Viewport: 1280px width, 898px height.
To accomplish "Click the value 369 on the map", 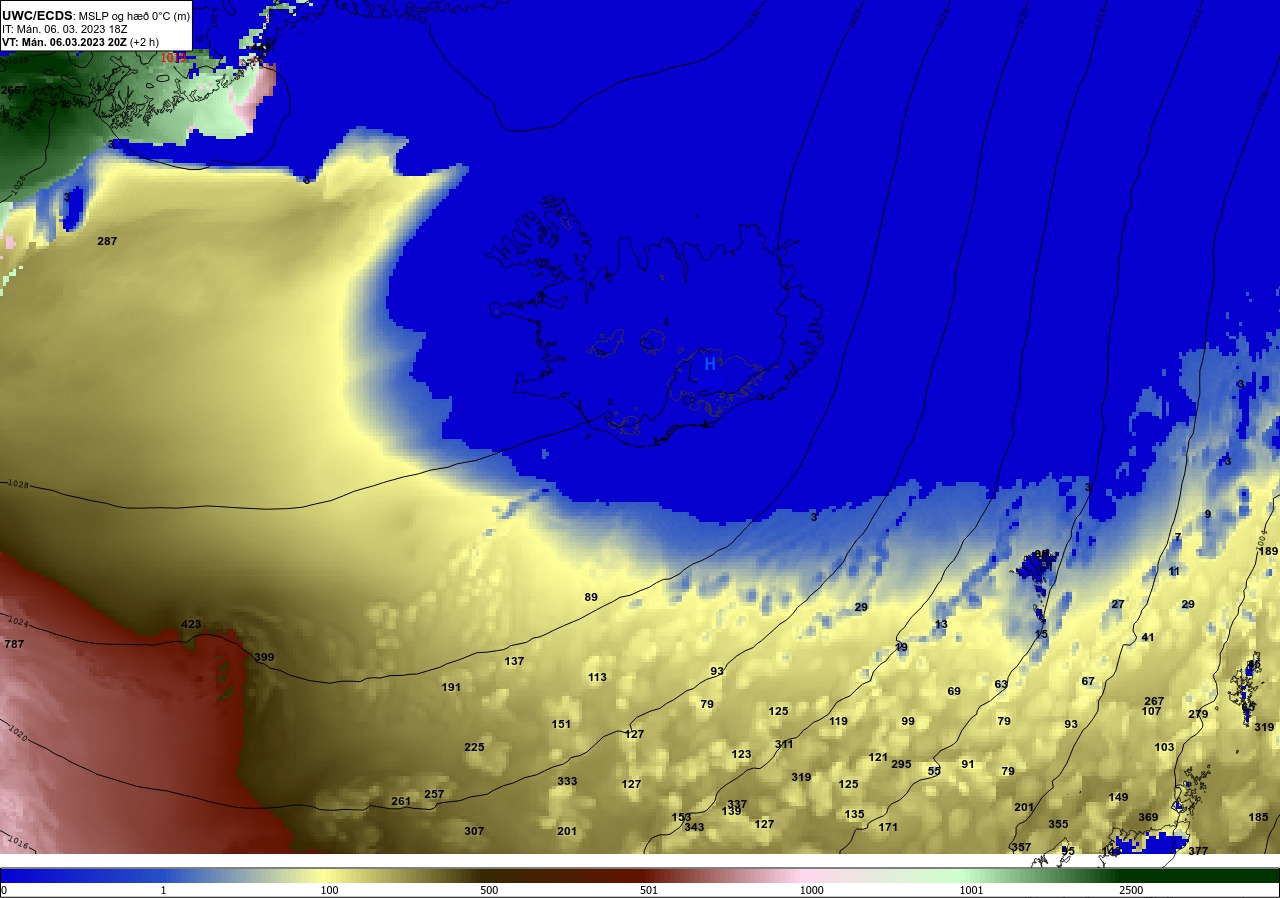I will (1148, 817).
